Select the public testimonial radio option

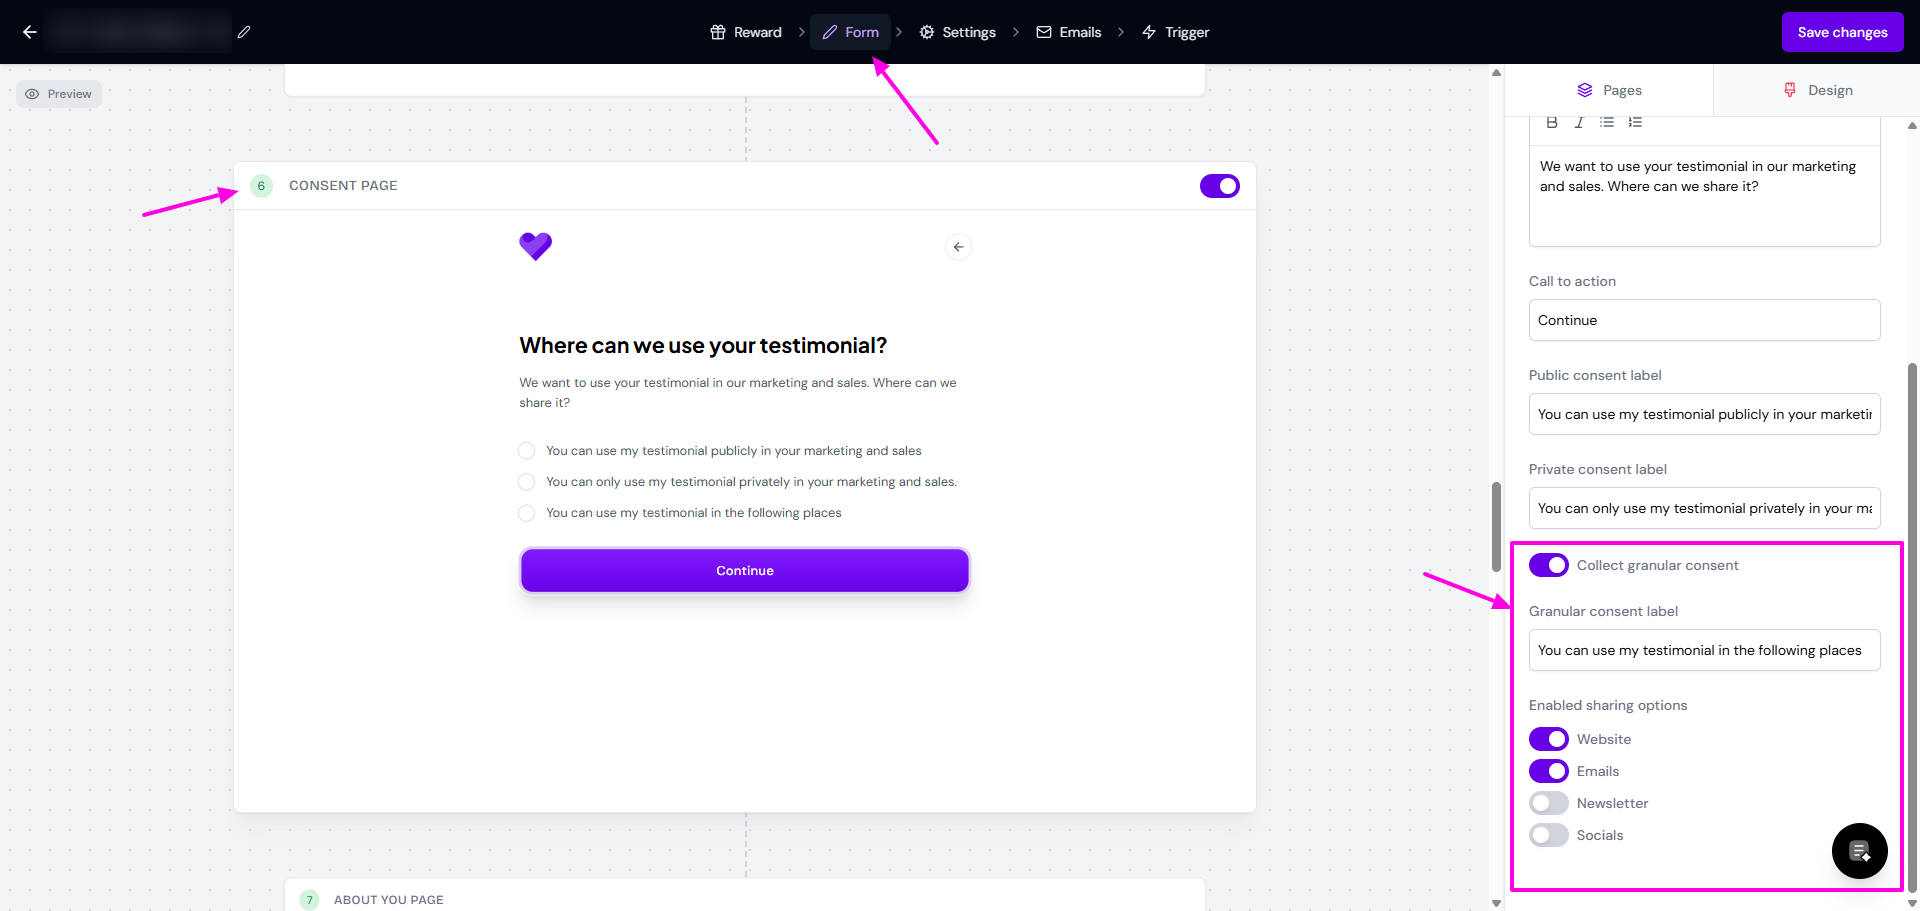(527, 451)
